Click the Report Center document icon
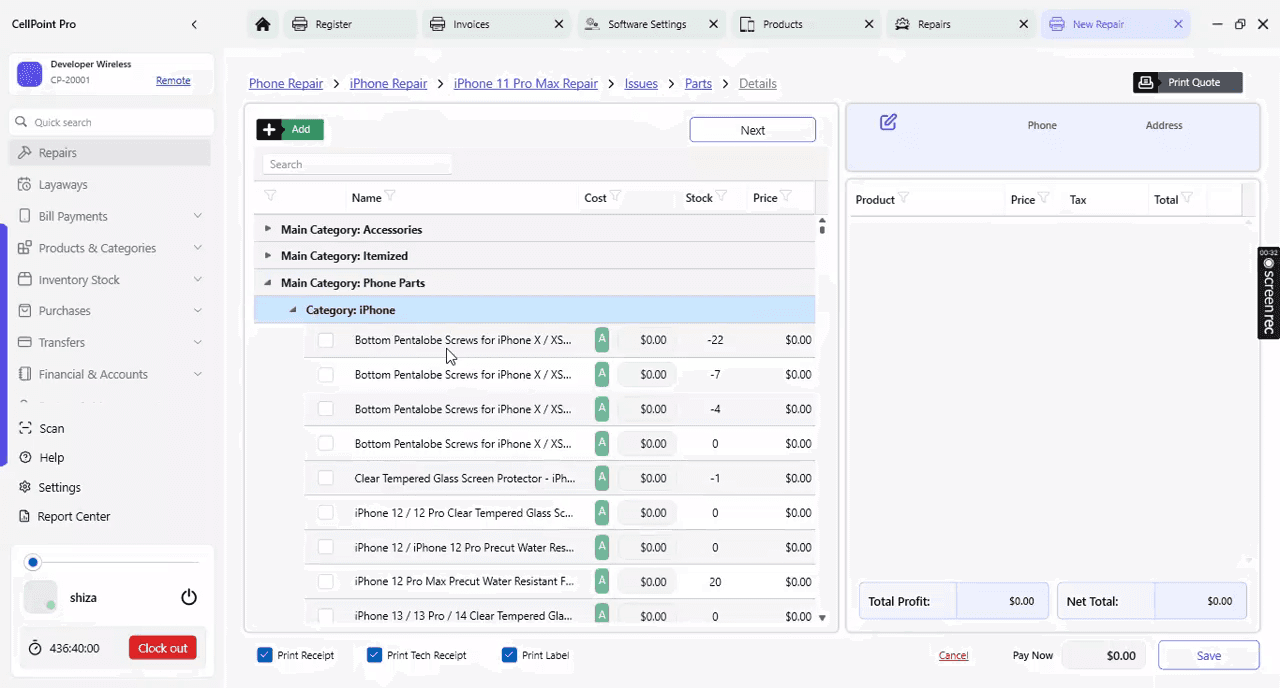Viewport: 1280px width, 688px height. pos(25,516)
